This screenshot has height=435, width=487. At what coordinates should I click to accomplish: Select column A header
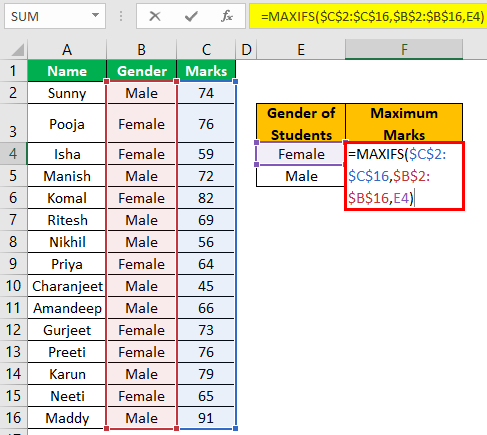point(67,50)
